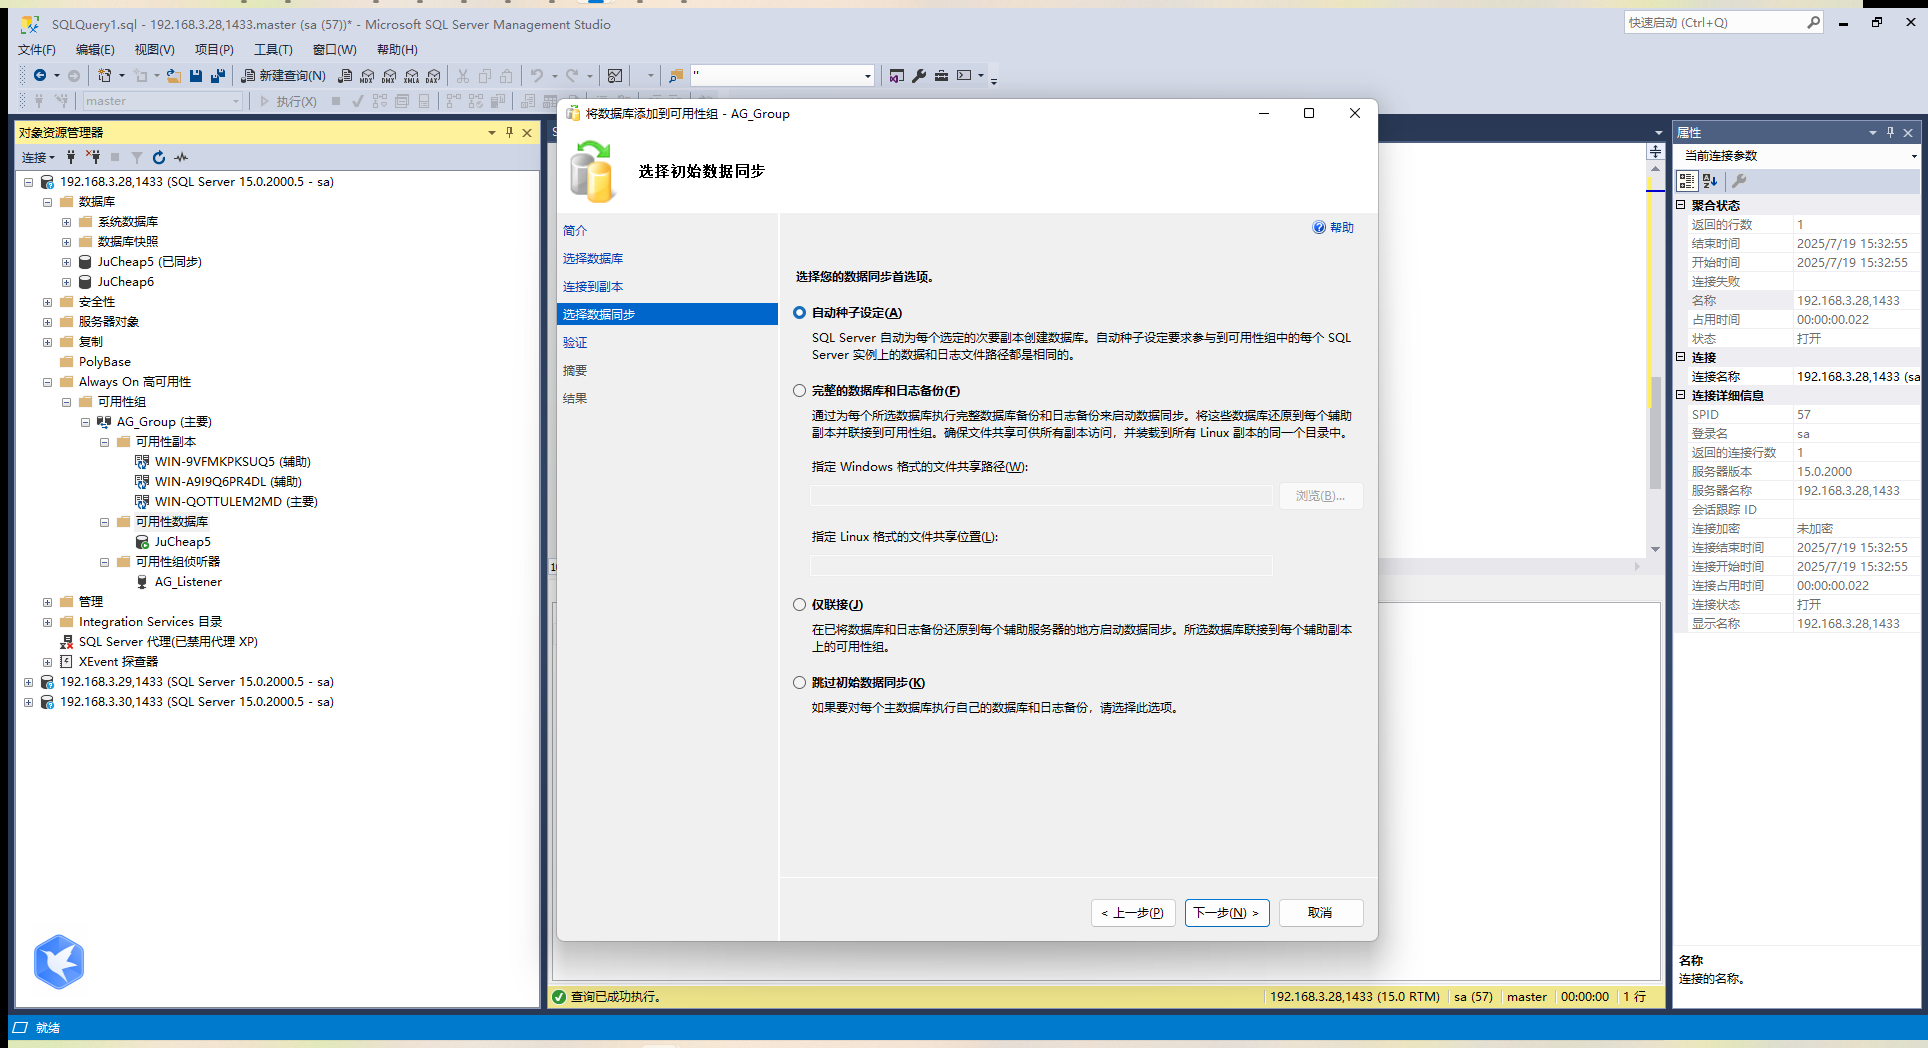Select the automatic seeding option
The height and width of the screenshot is (1048, 1928).
click(799, 313)
